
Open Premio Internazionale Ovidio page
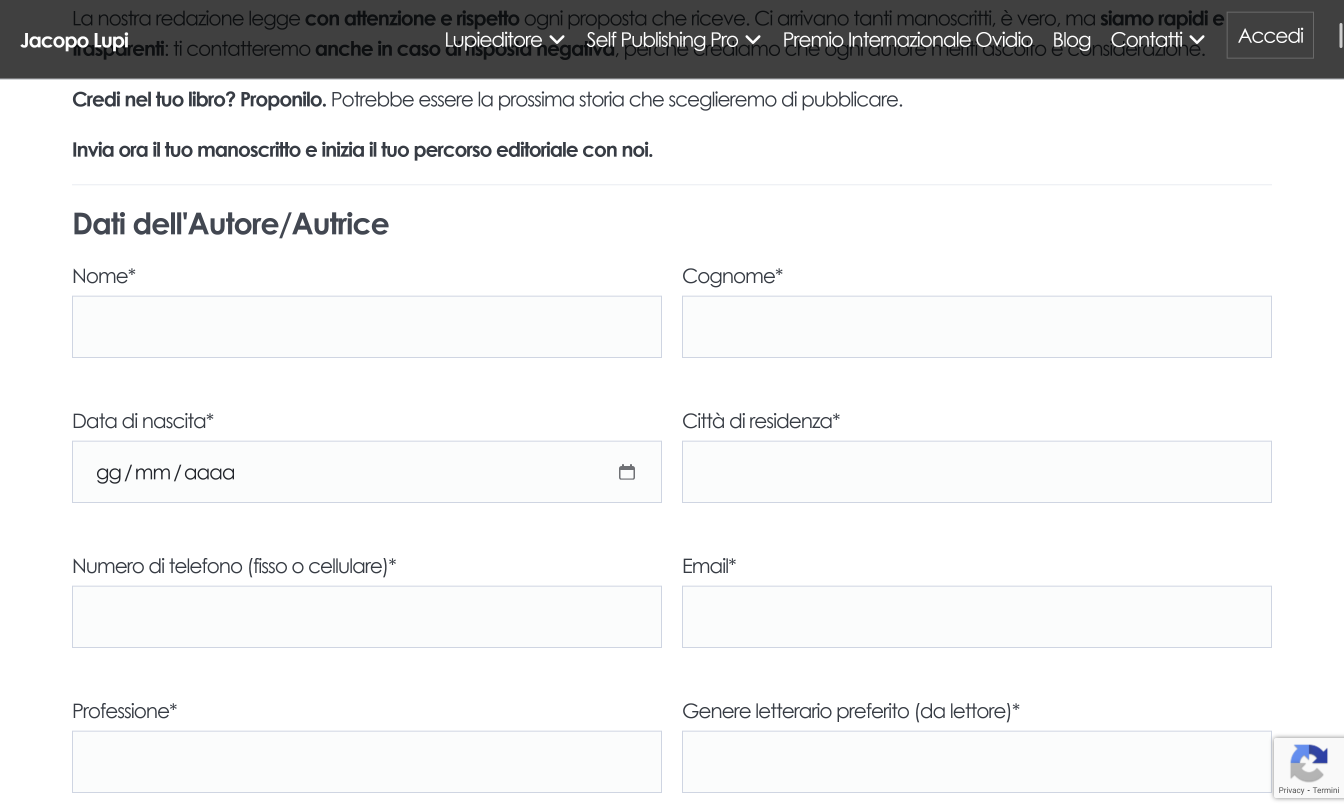click(907, 40)
